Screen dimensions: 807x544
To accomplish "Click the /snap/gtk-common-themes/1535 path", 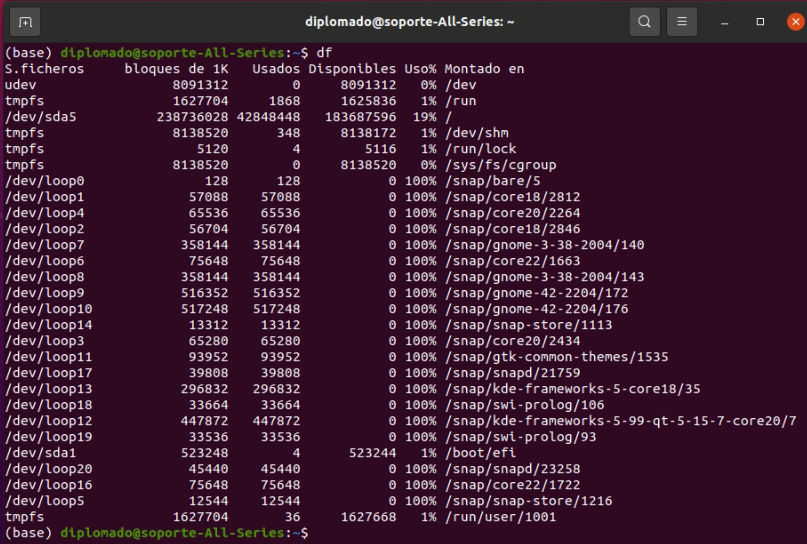I will click(556, 357).
